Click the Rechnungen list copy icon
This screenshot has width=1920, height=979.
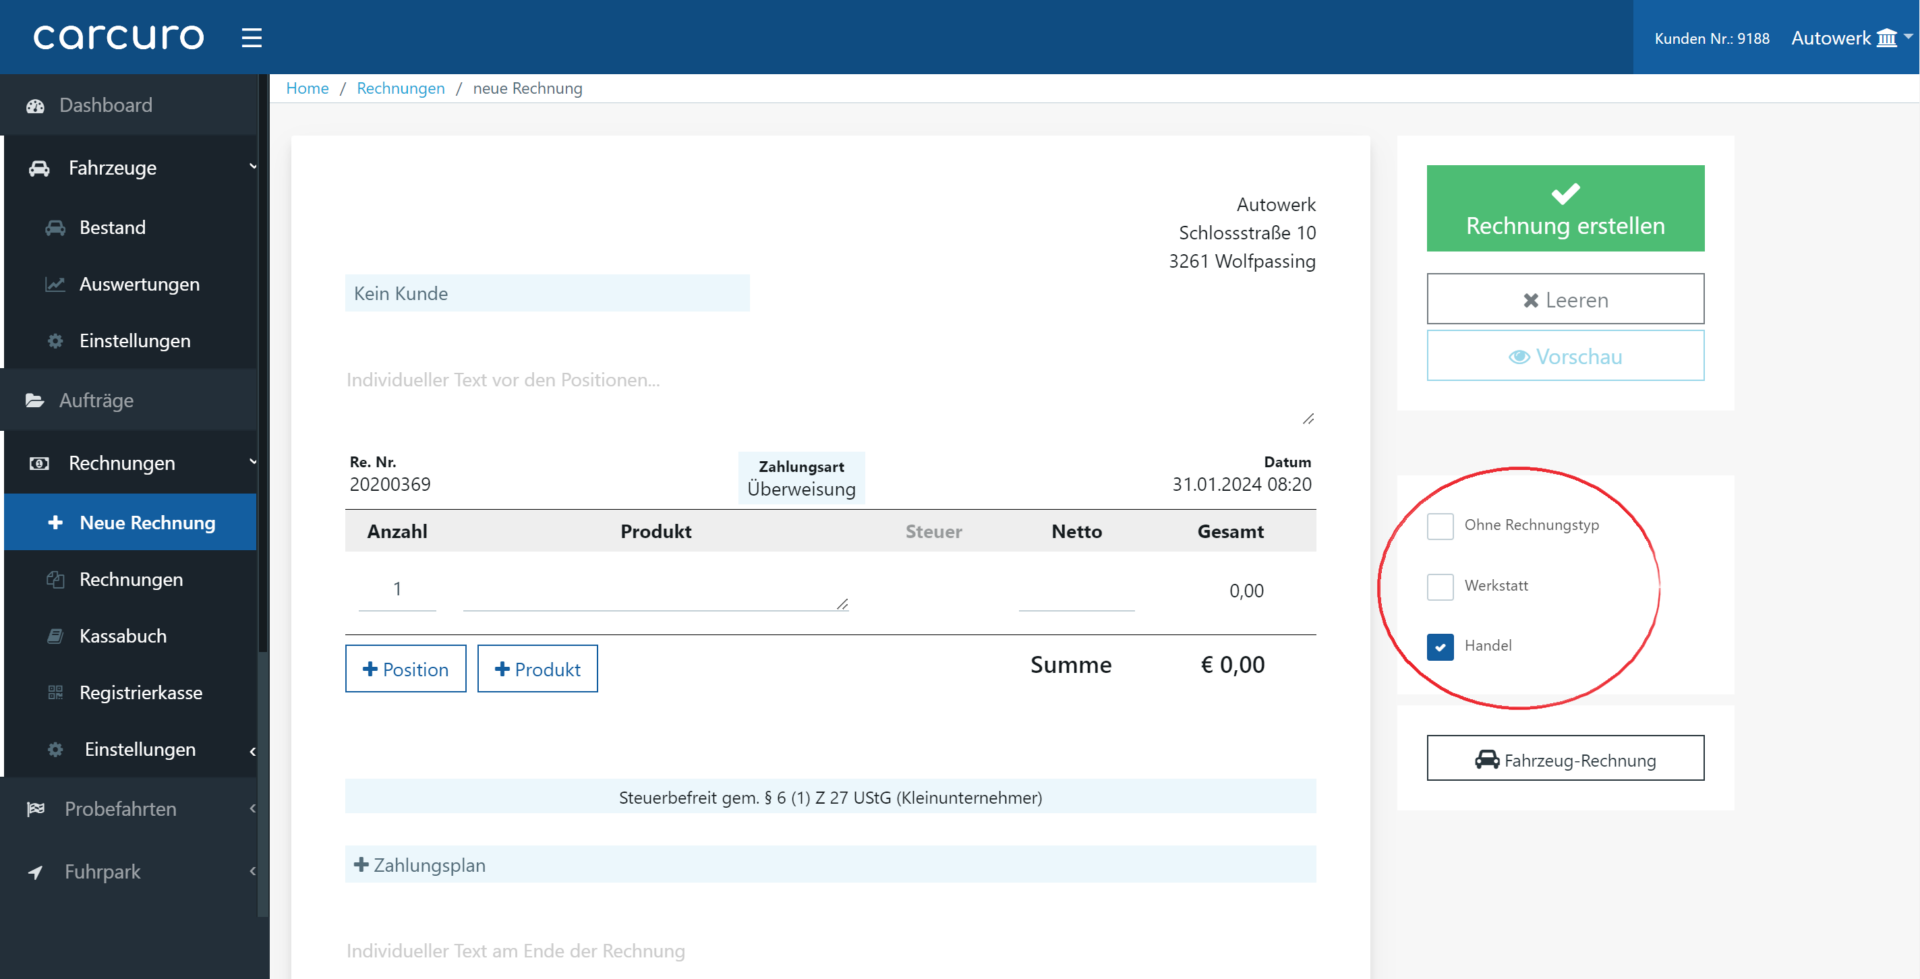pyautogui.click(x=55, y=580)
